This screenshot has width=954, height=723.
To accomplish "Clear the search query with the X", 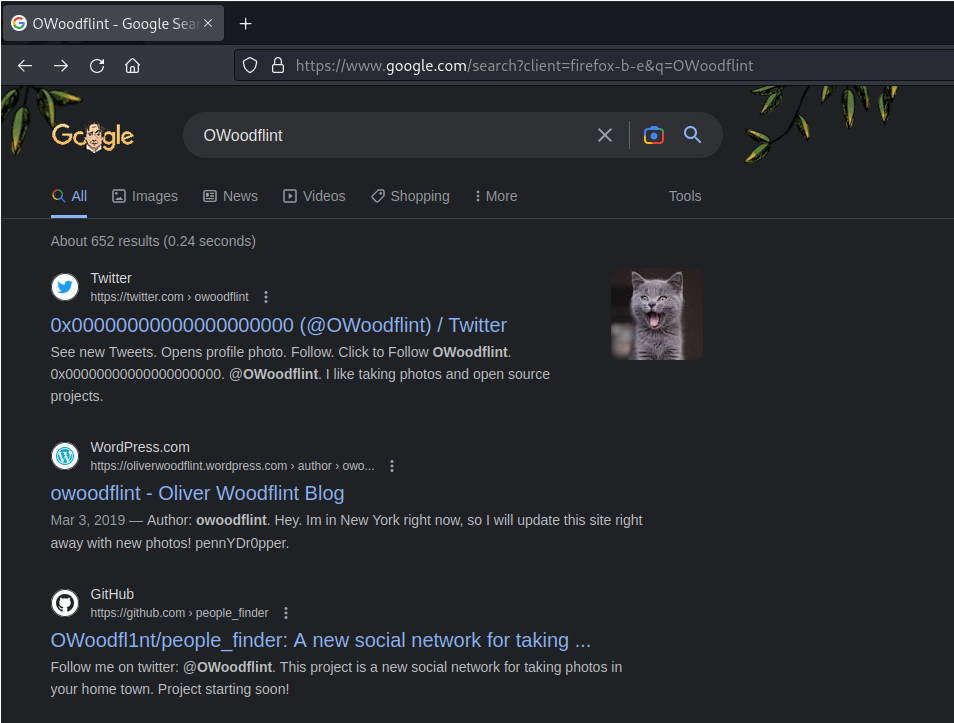I will point(604,135).
